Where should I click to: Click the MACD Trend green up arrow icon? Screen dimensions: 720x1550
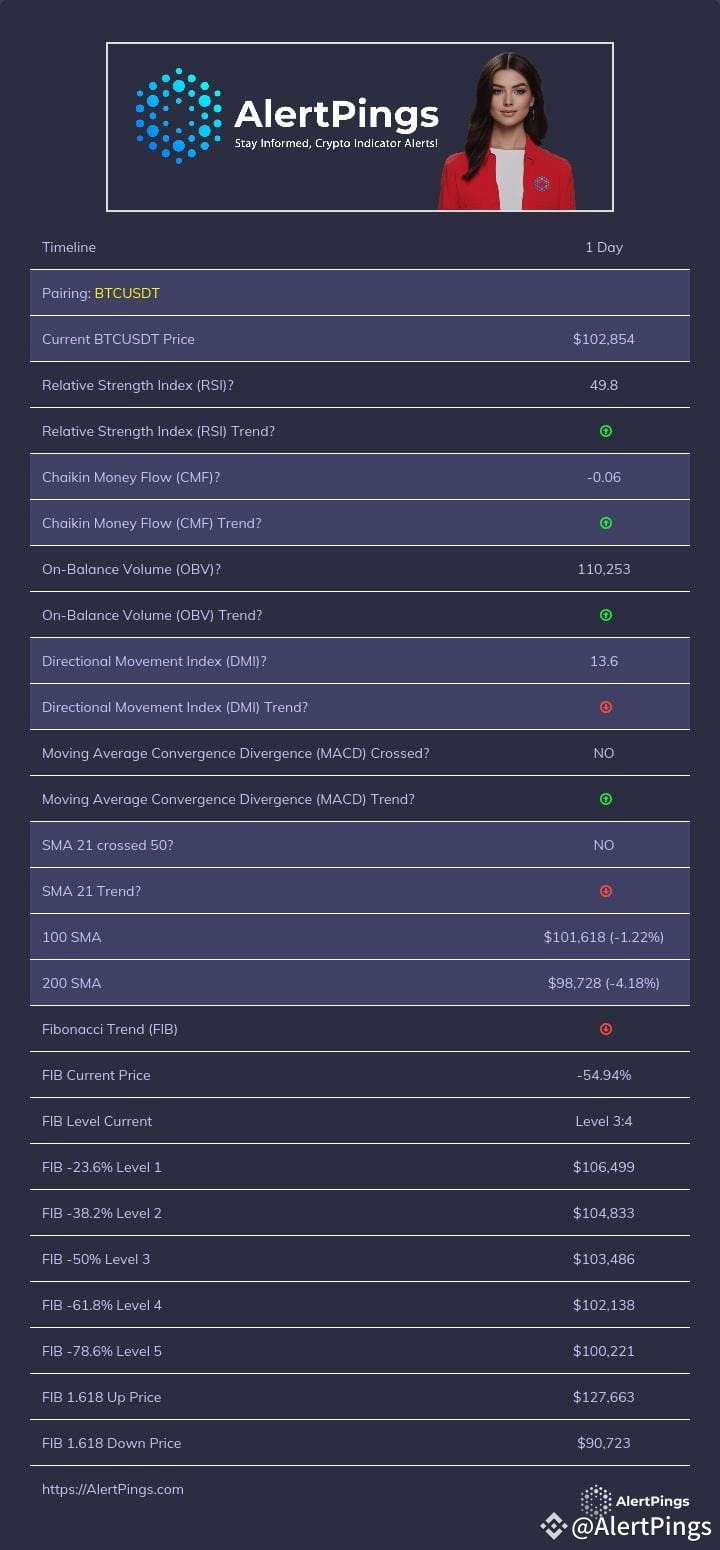[x=605, y=799]
